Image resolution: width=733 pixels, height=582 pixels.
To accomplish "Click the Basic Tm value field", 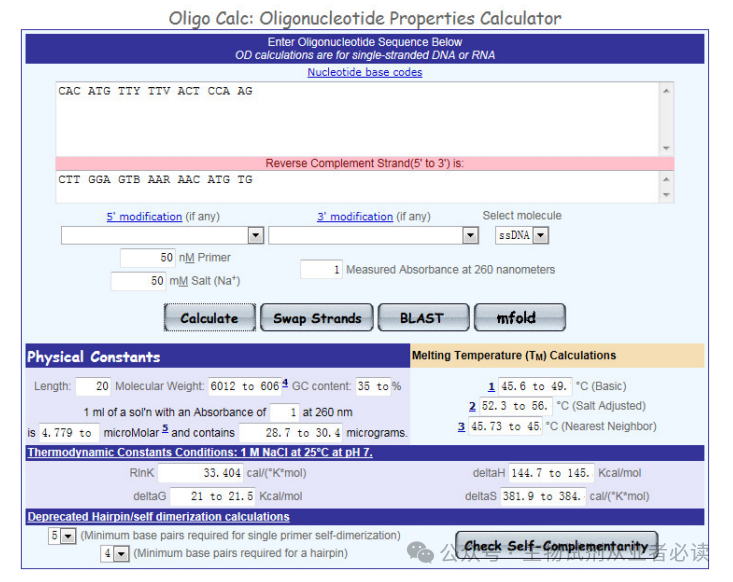I will [x=535, y=386].
